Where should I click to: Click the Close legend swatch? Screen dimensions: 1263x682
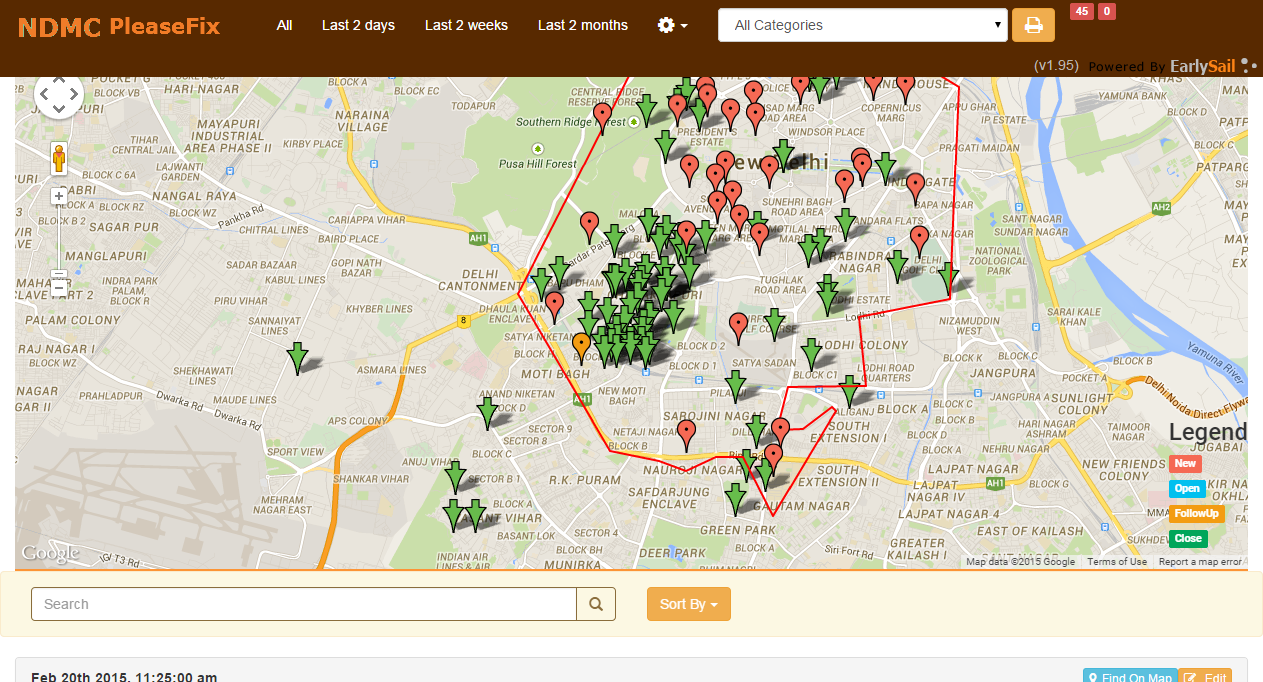(1188, 539)
